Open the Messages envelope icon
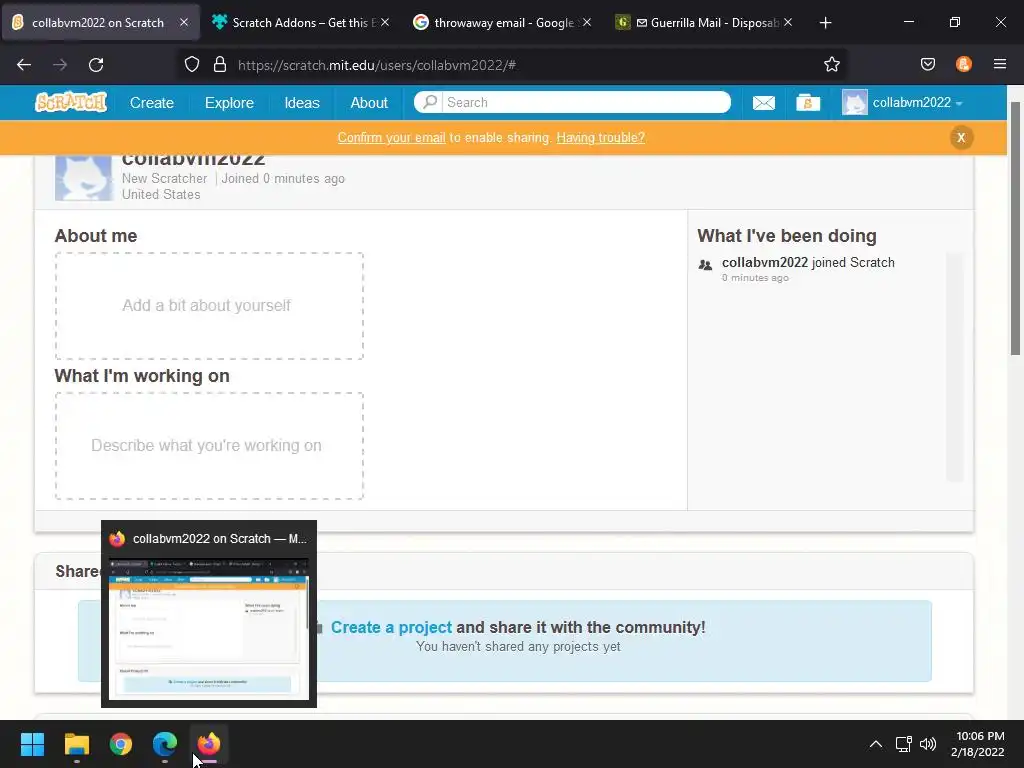 [763, 103]
